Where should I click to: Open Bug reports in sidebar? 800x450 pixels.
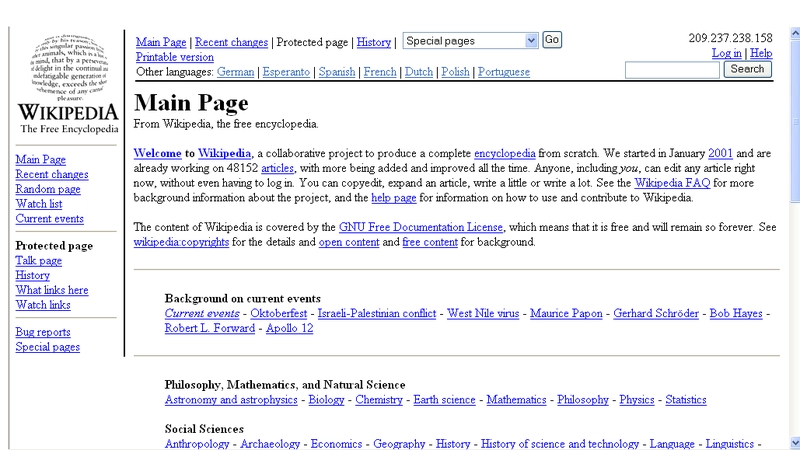tap(43, 332)
